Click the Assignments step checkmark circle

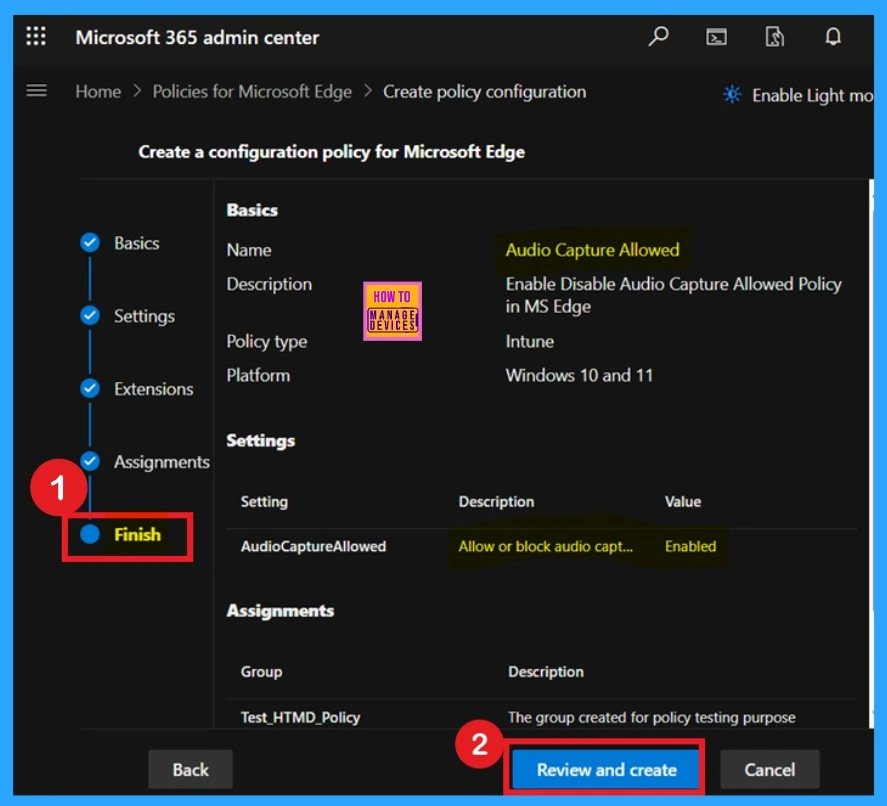[90, 462]
